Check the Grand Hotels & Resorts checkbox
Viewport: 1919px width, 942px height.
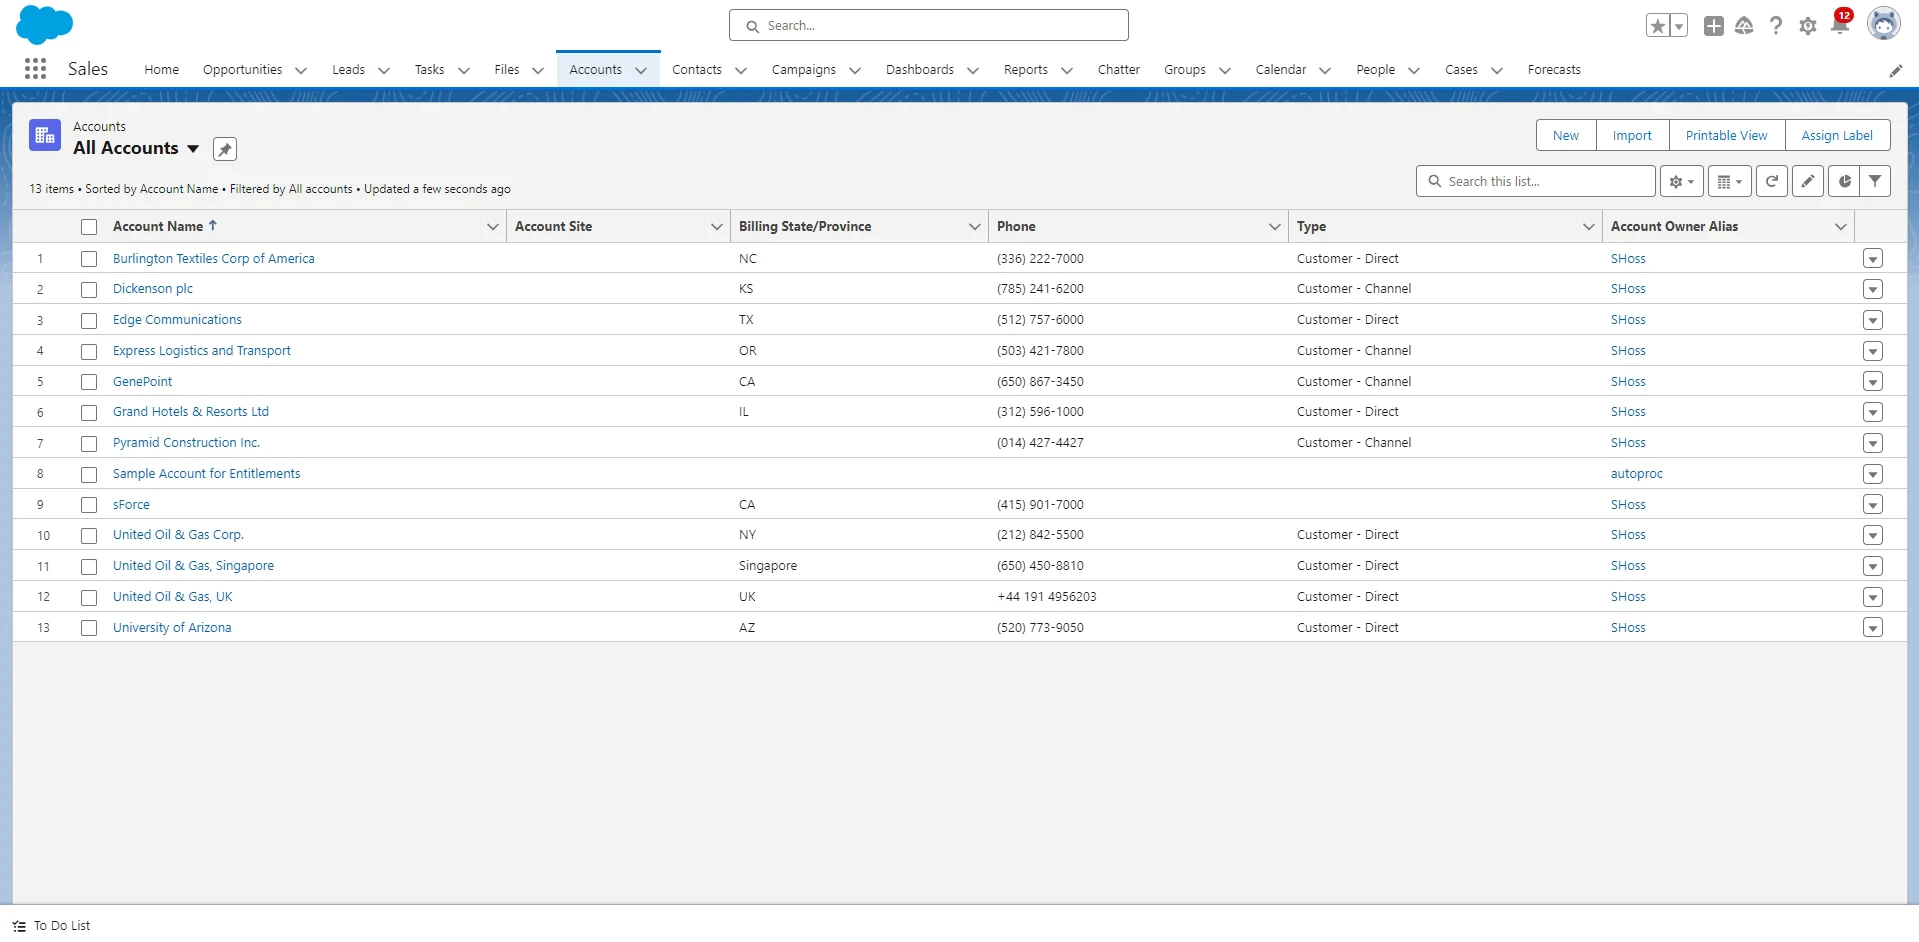(x=89, y=413)
